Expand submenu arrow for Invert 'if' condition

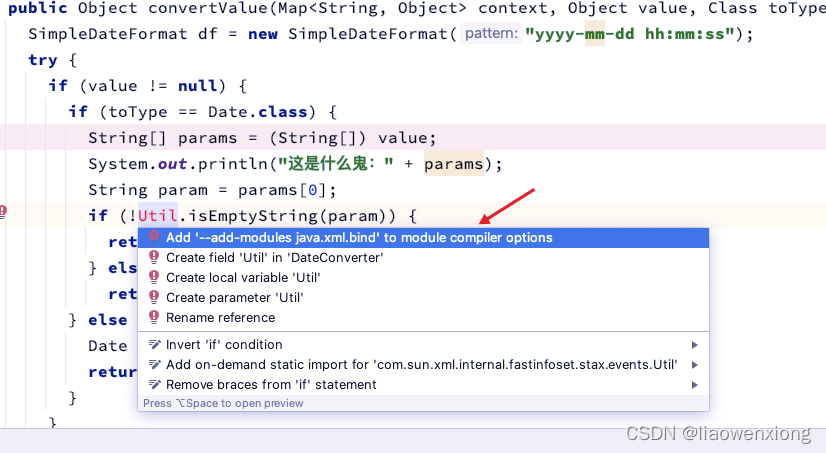695,345
